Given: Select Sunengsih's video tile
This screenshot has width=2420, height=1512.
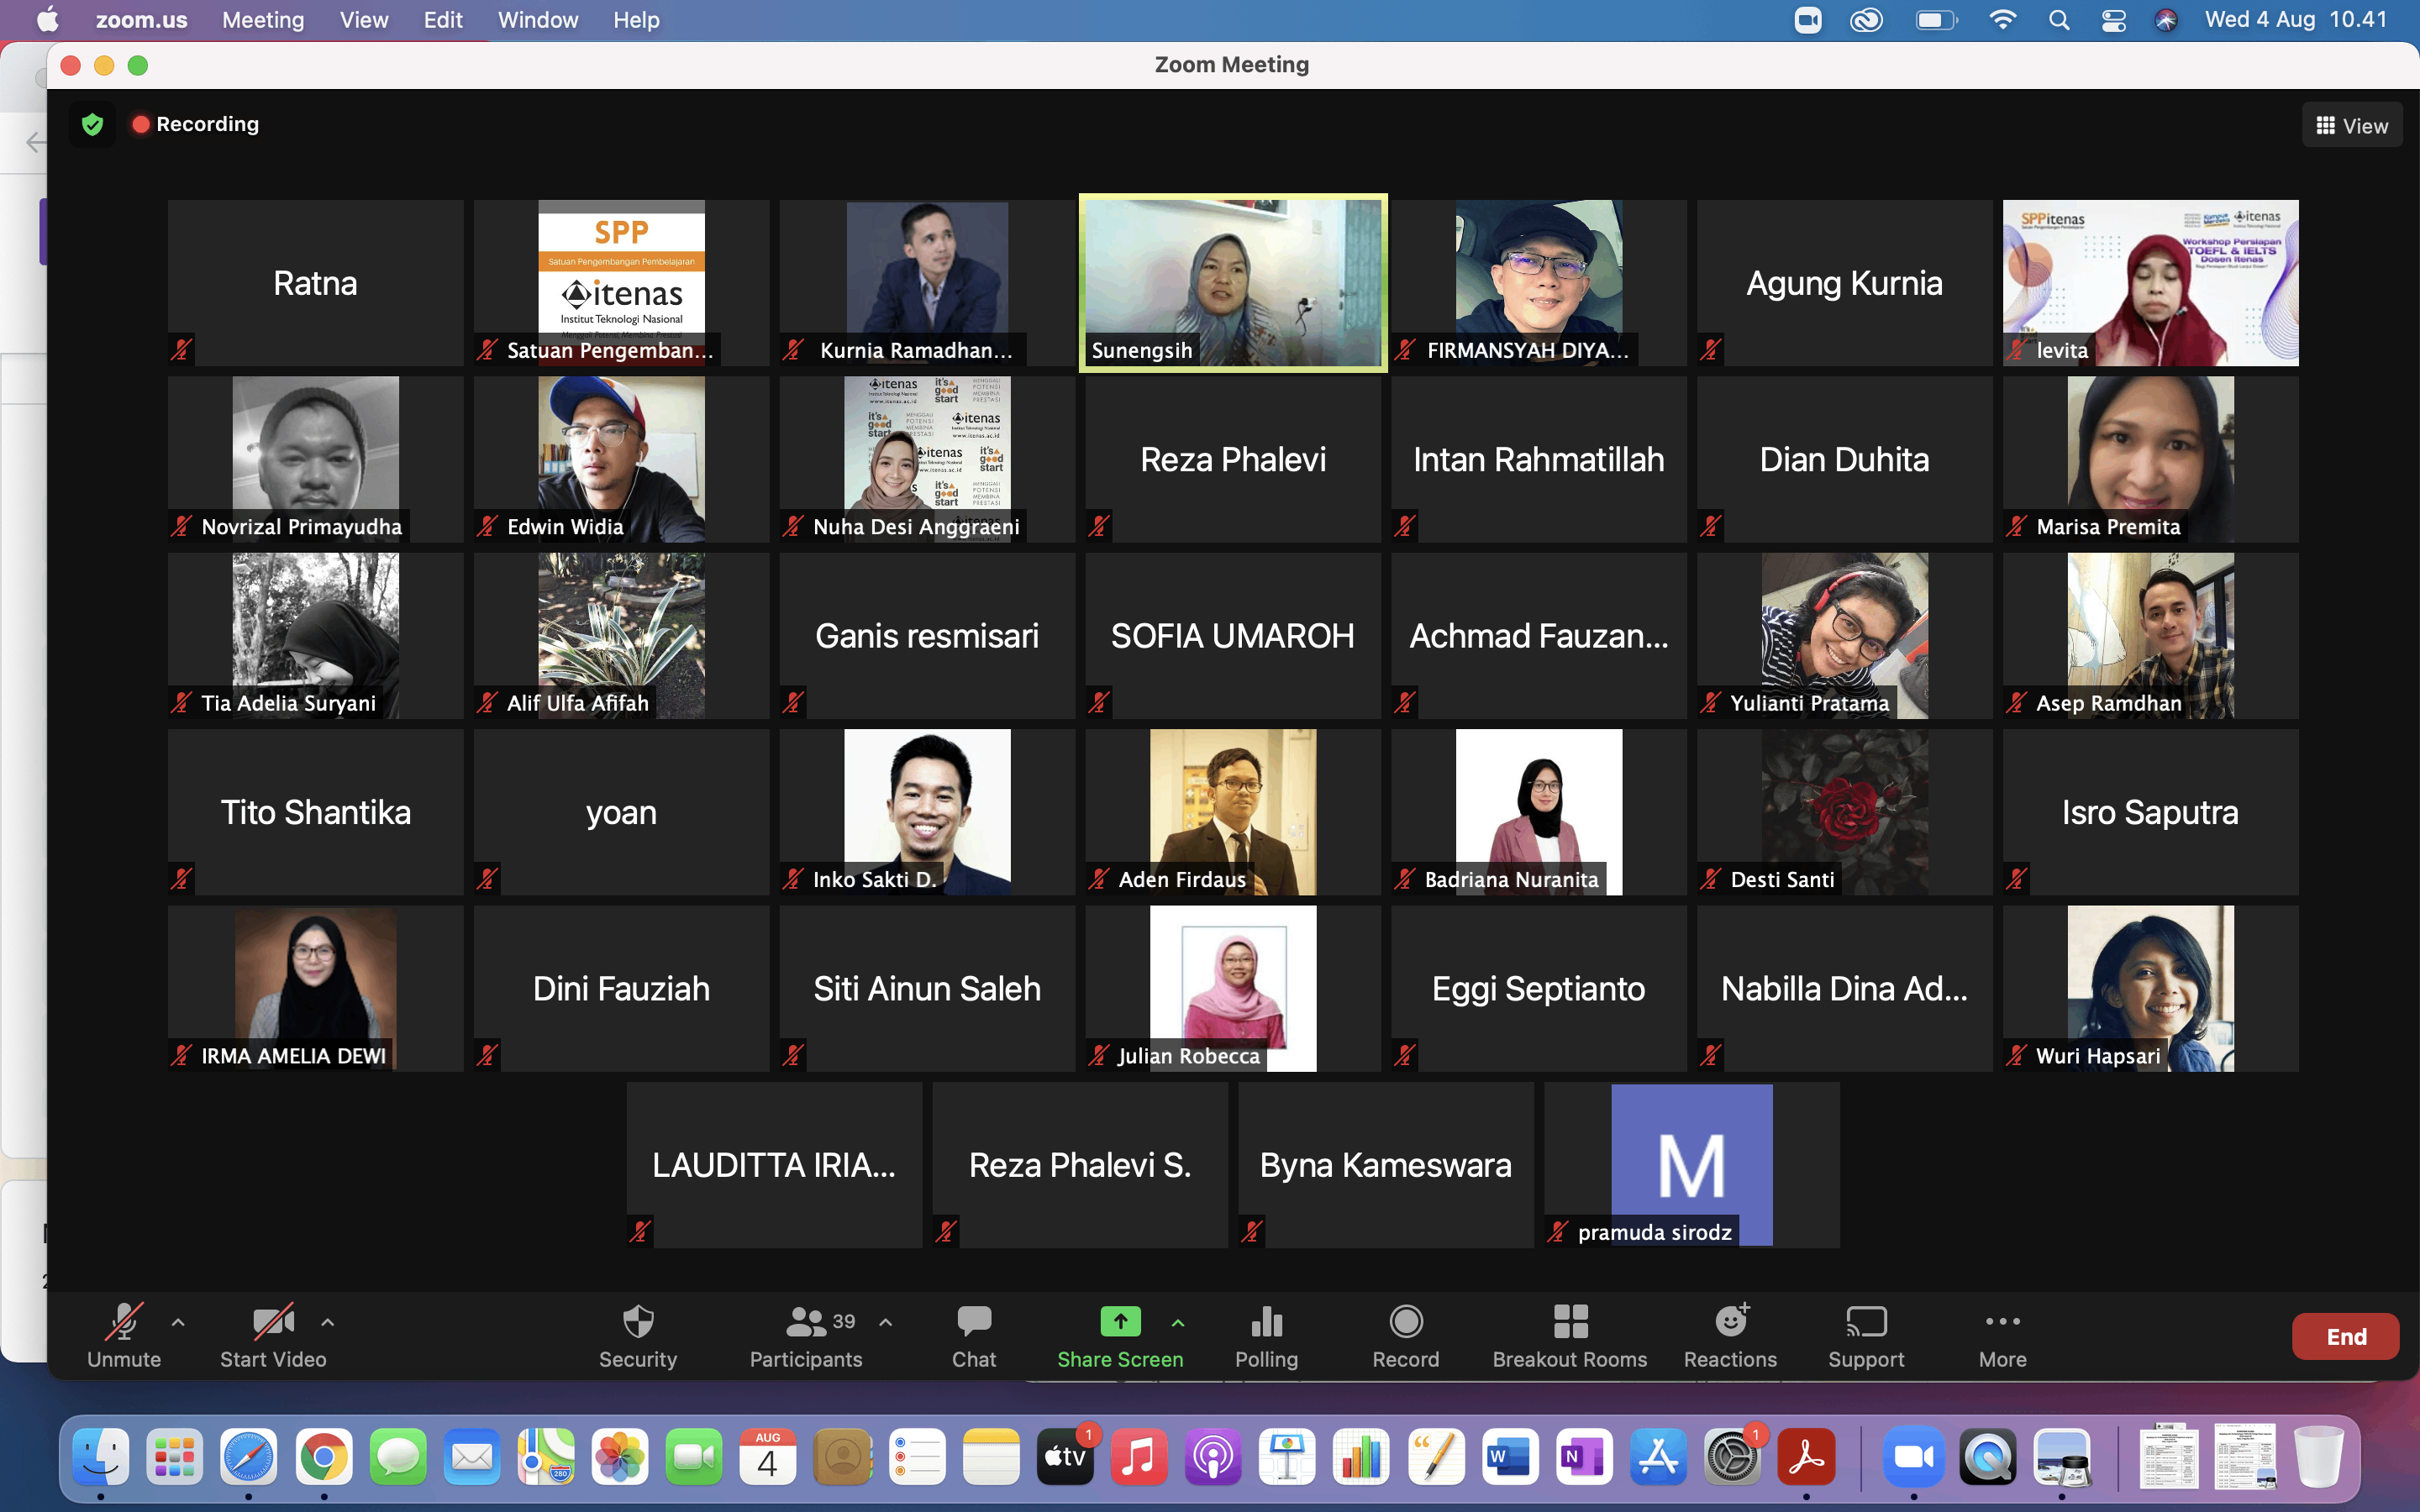Looking at the screenshot, I should click(1232, 283).
